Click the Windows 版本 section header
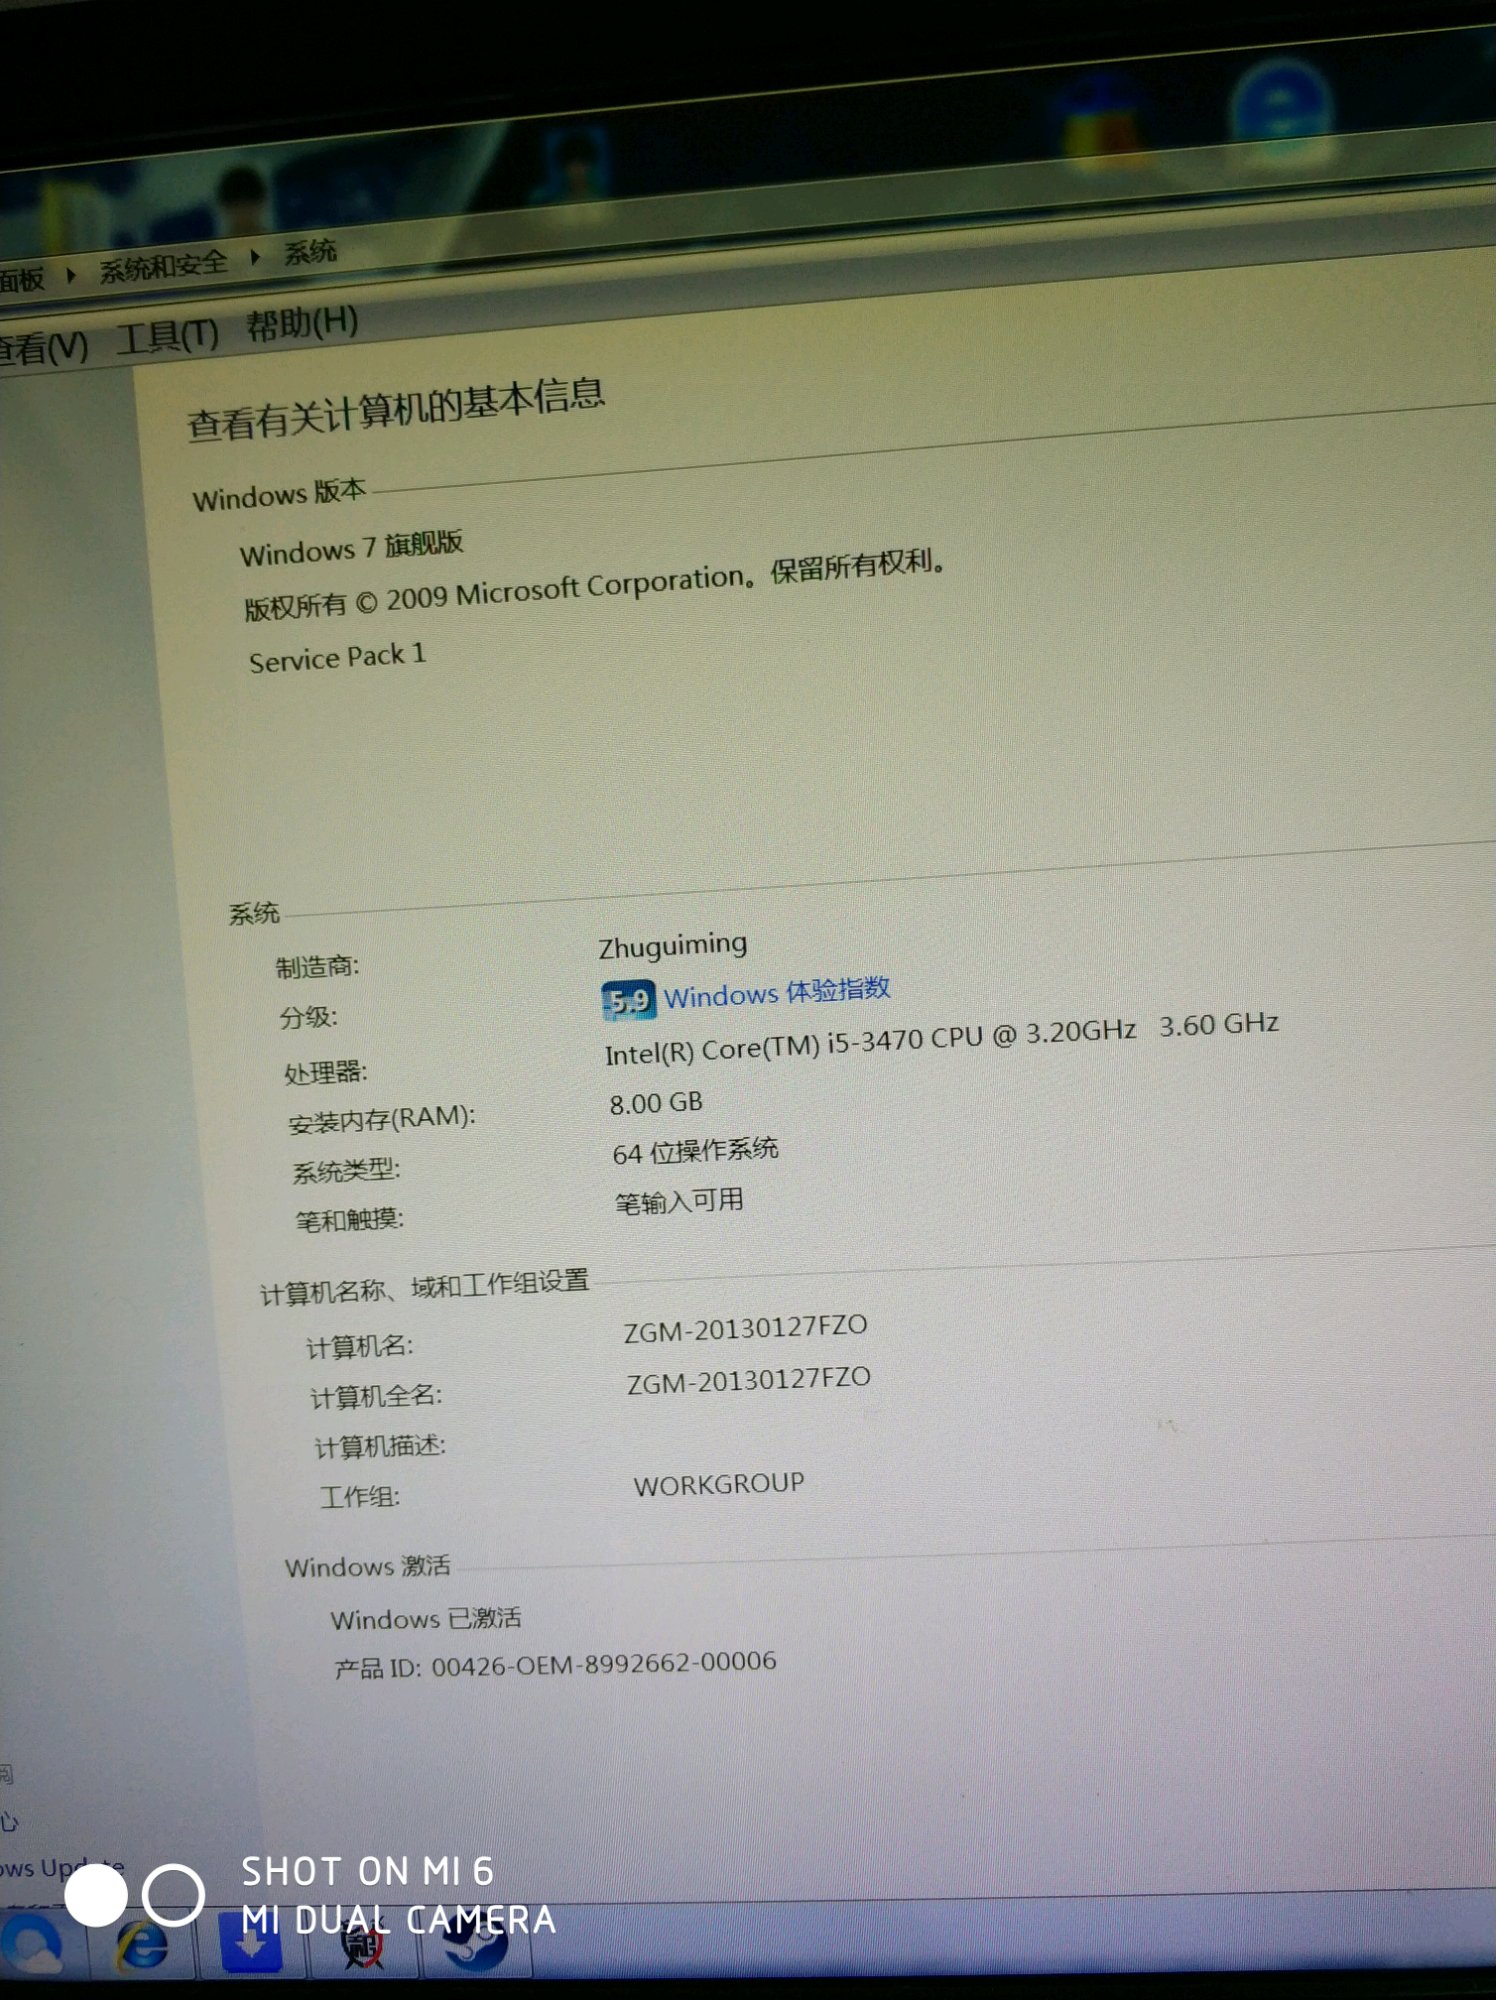The width and height of the screenshot is (1496, 2000). tap(280, 494)
